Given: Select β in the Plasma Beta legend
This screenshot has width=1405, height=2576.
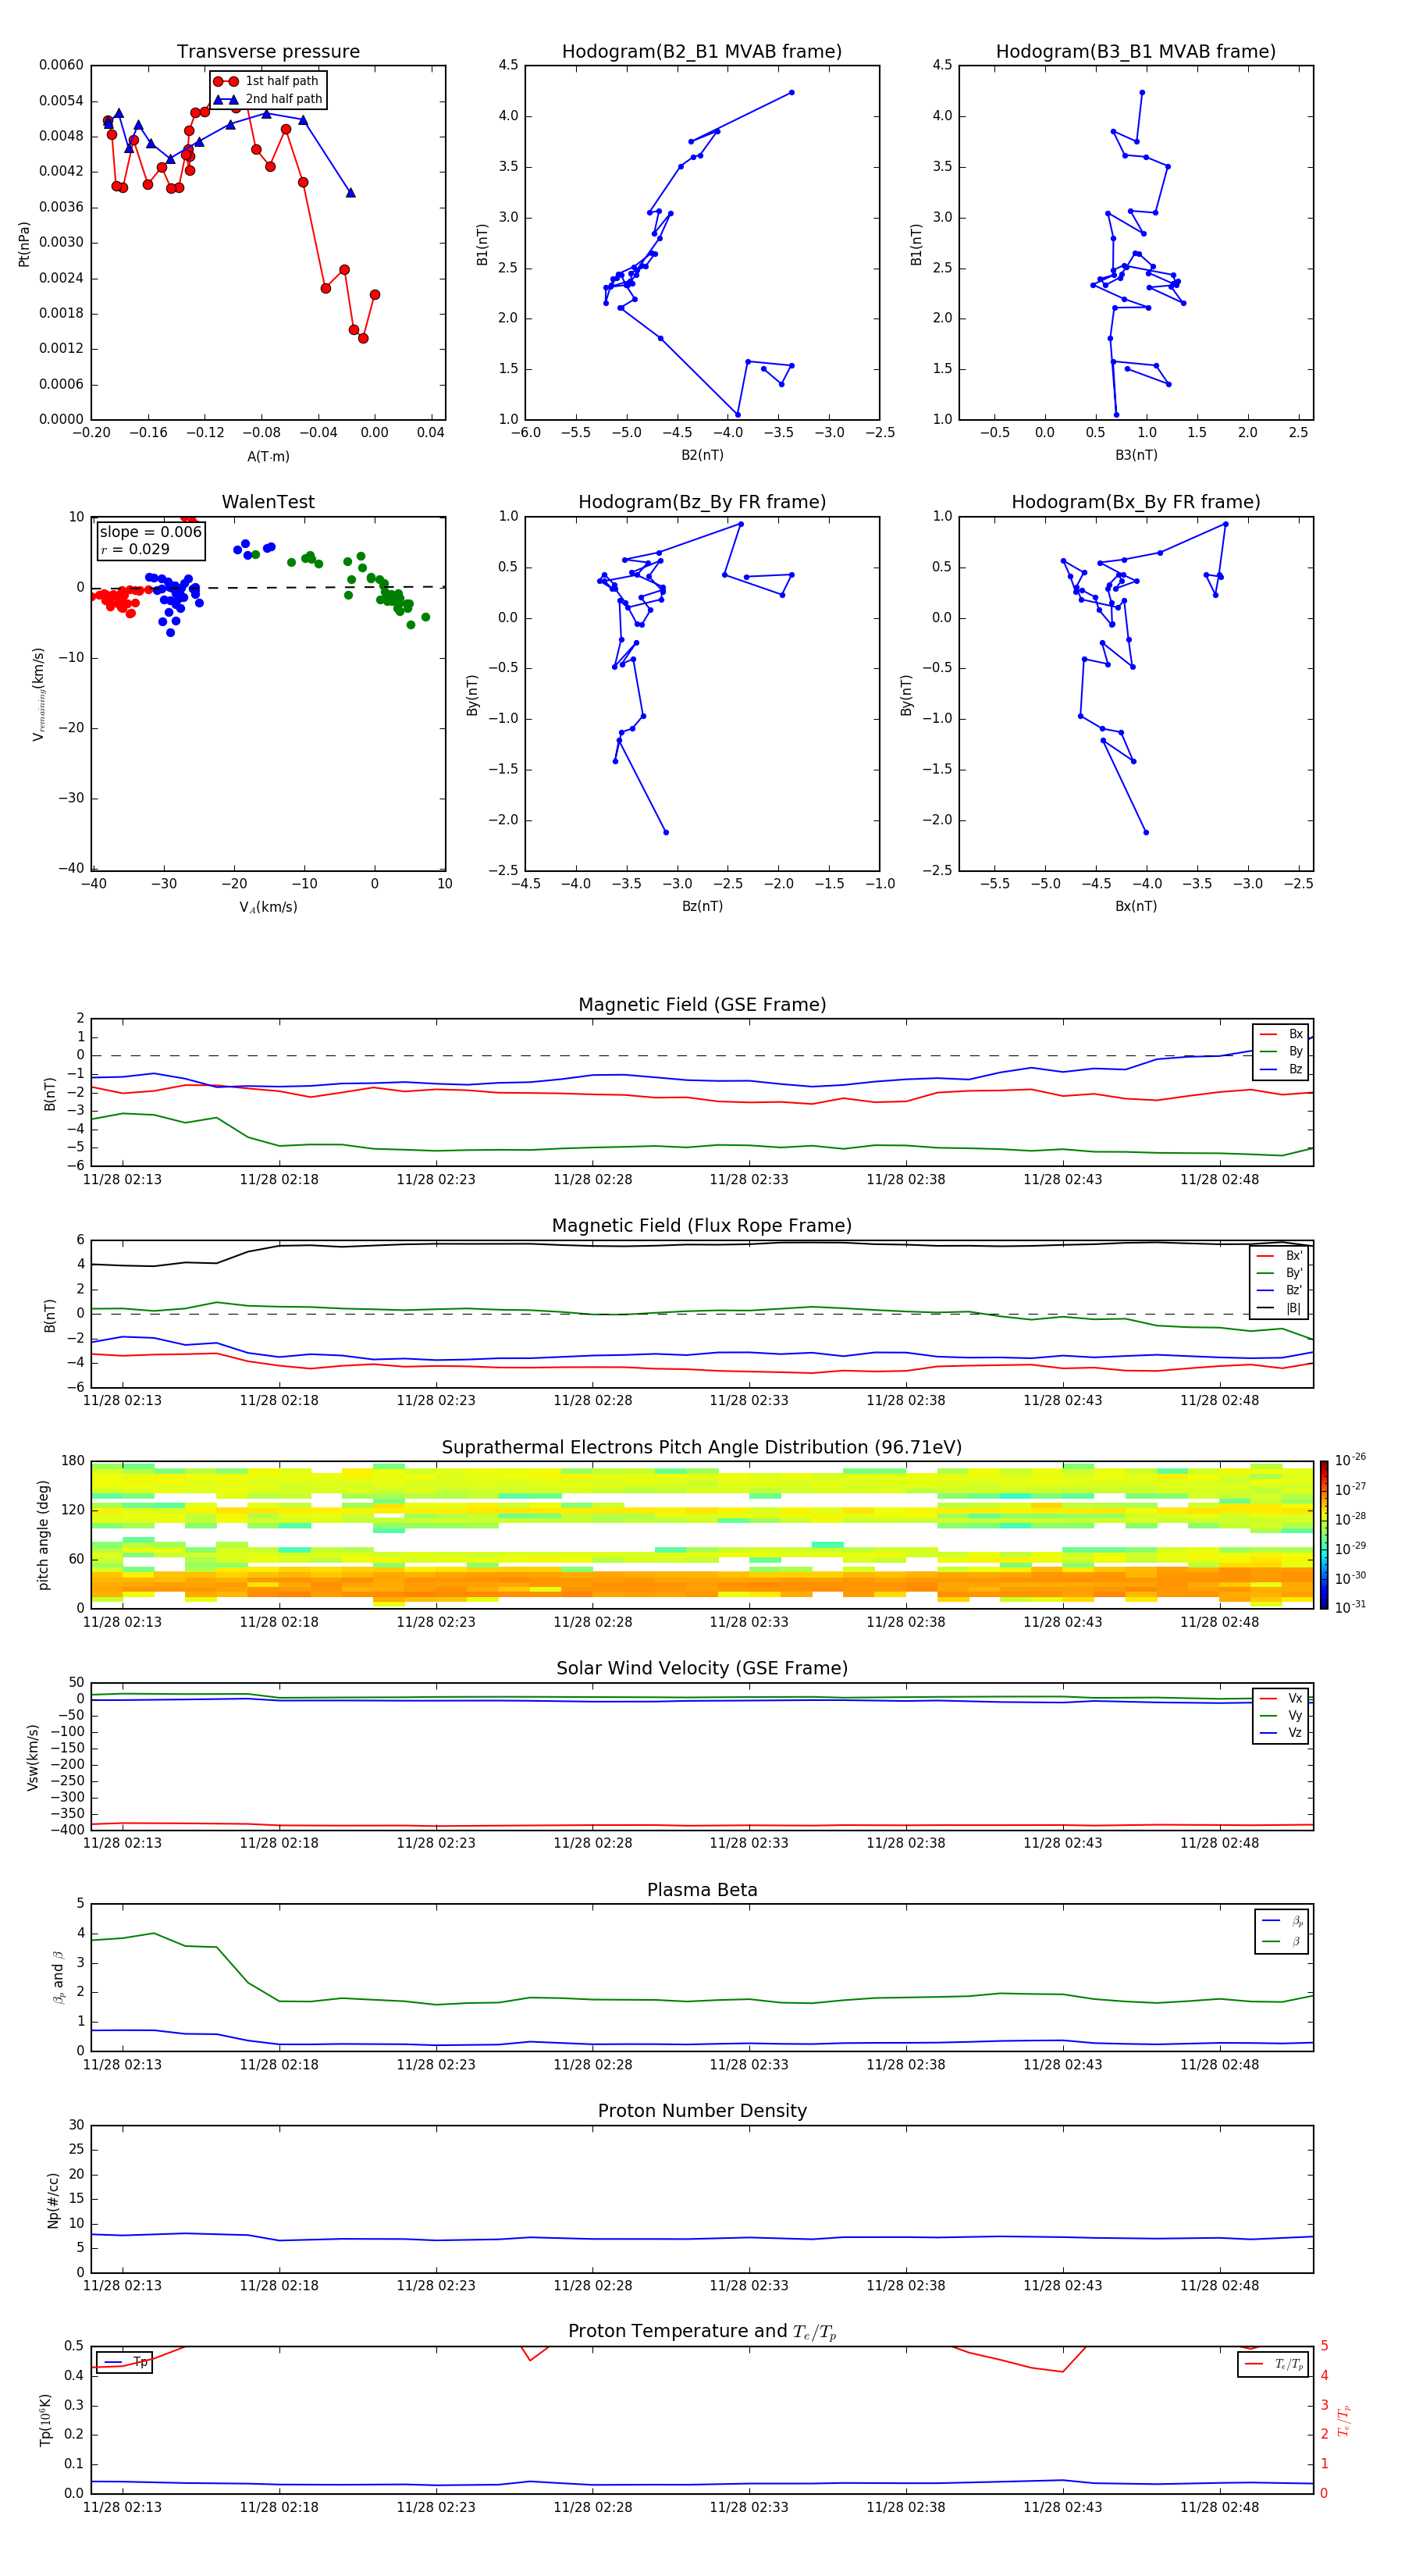Looking at the screenshot, I should [x=1282, y=1941].
